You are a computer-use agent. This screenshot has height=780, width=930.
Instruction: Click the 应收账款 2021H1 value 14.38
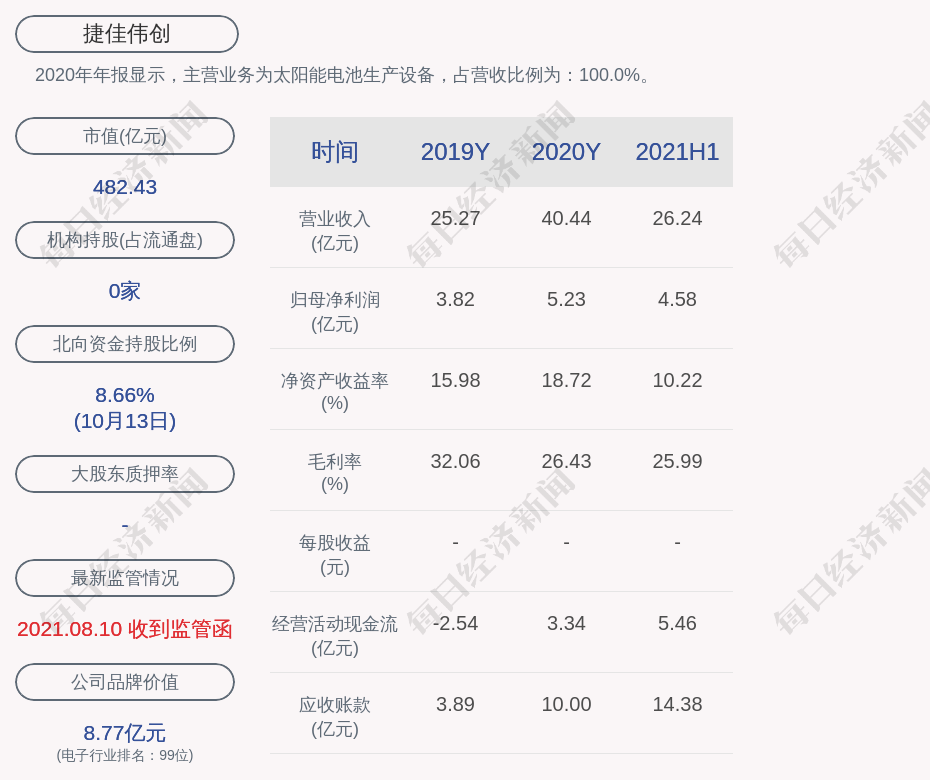click(677, 704)
